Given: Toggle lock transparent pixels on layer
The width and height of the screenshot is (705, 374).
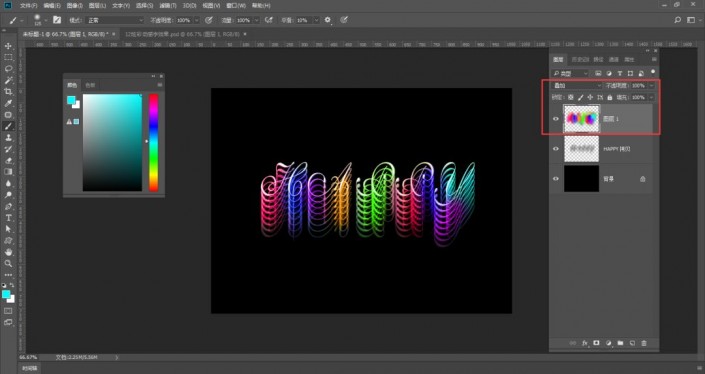Looking at the screenshot, I should (x=571, y=97).
